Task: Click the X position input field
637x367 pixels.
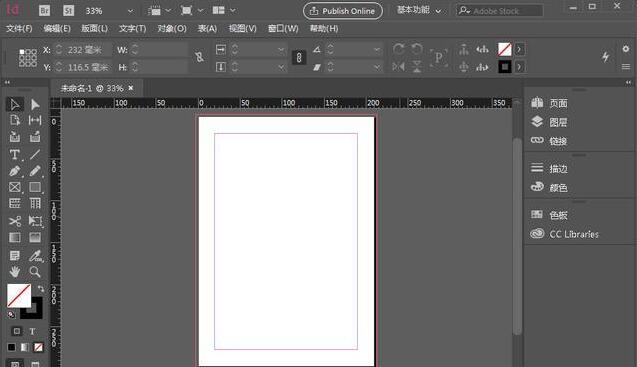Action: 88,50
